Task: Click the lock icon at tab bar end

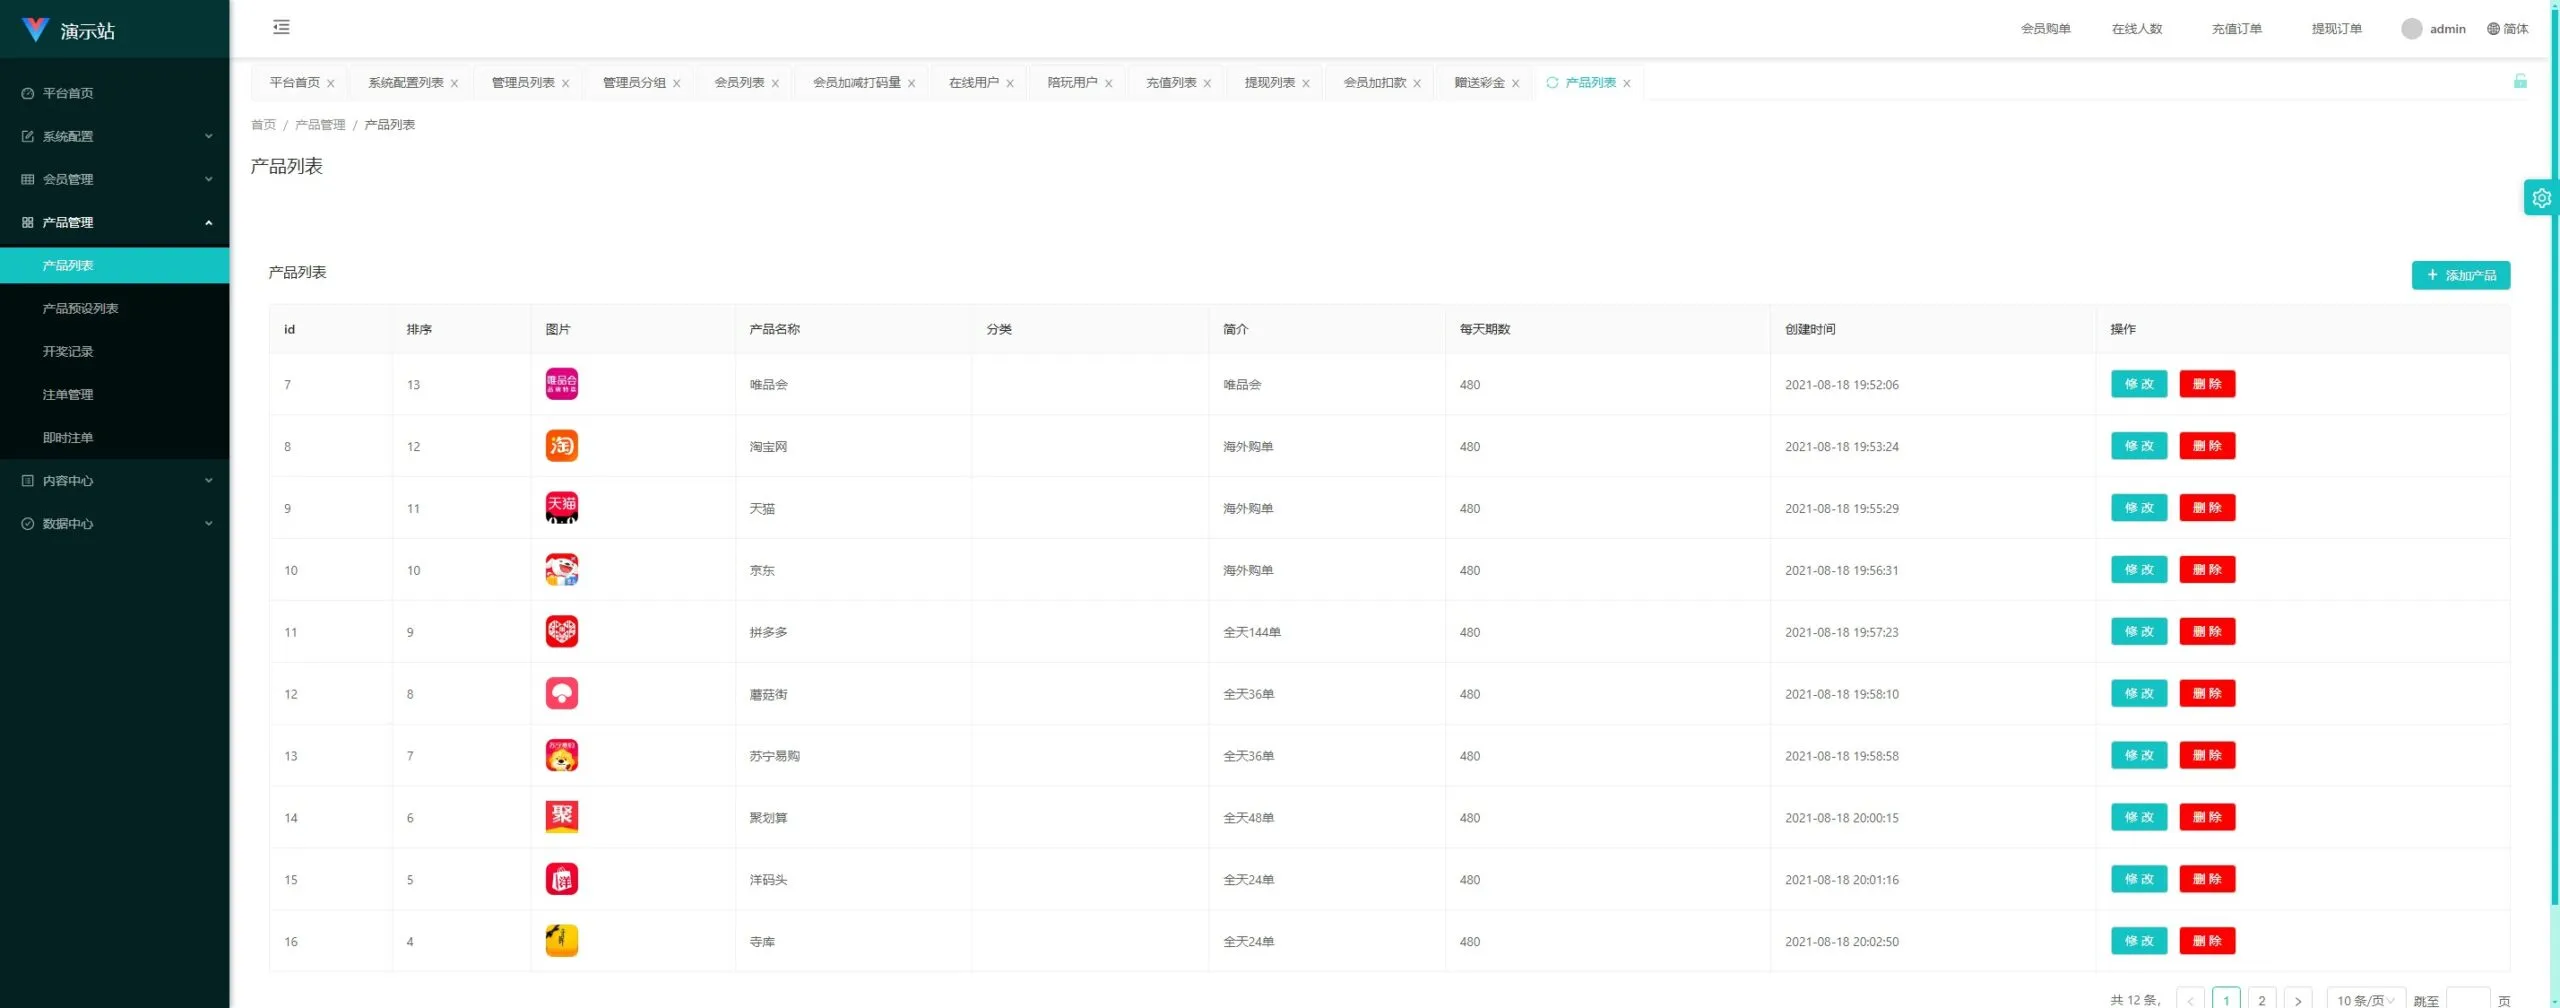Action: point(2520,82)
